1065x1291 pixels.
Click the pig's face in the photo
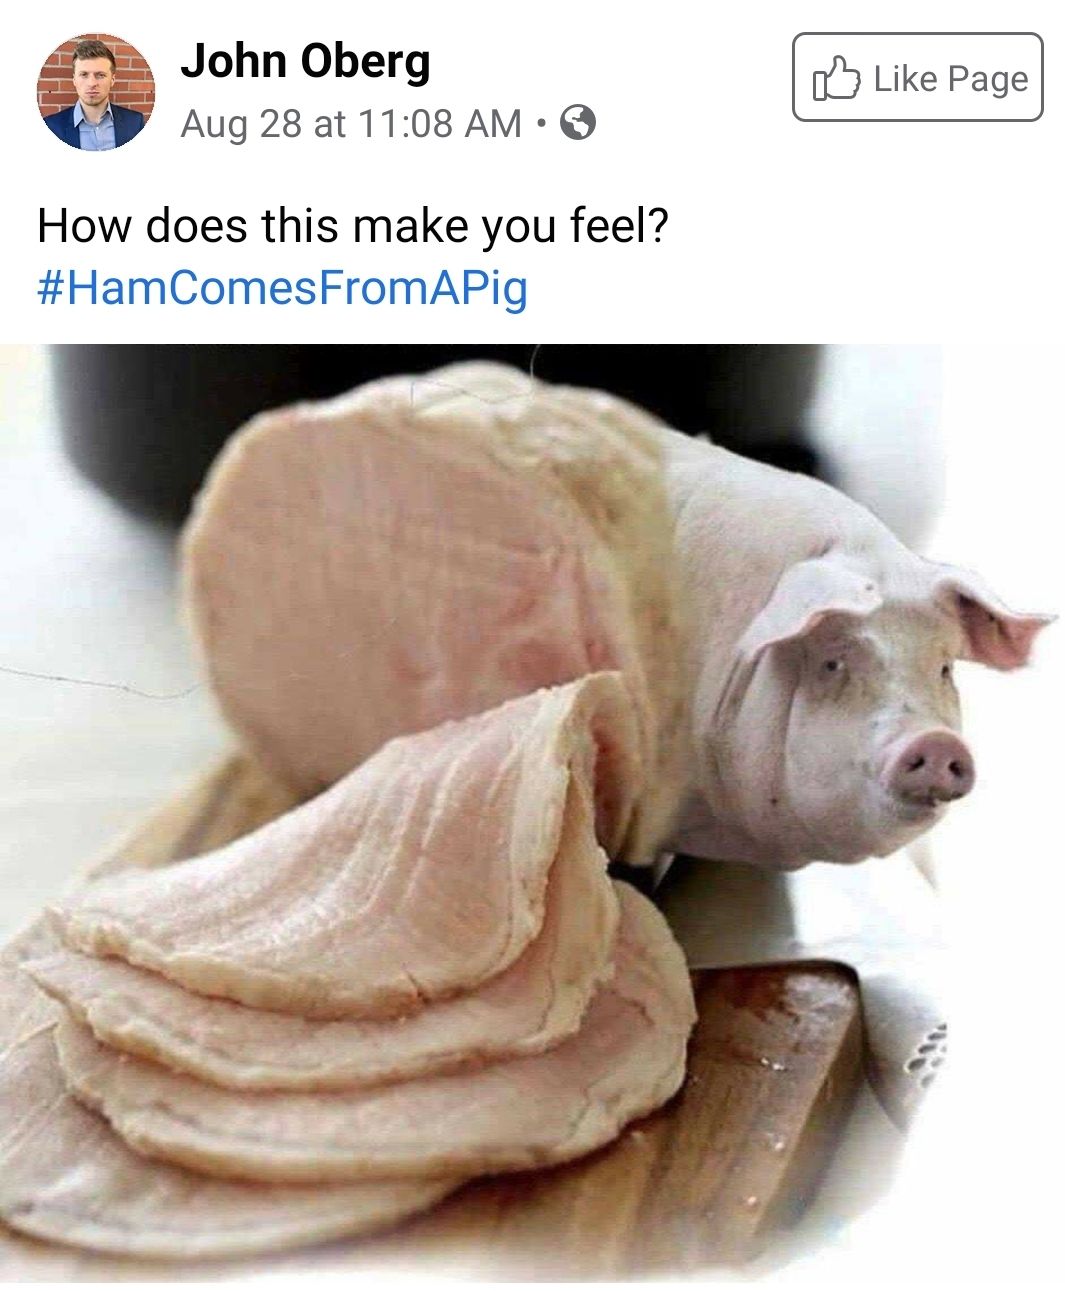tap(872, 720)
